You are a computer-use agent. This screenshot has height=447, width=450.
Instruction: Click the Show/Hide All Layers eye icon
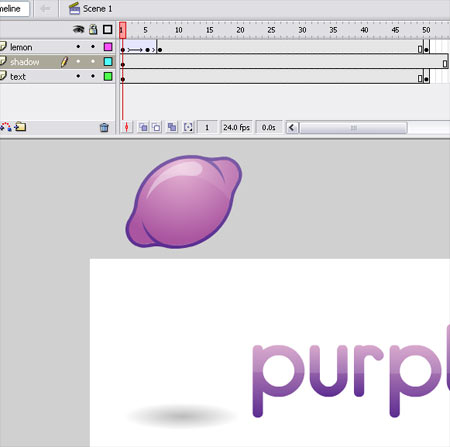[x=79, y=30]
